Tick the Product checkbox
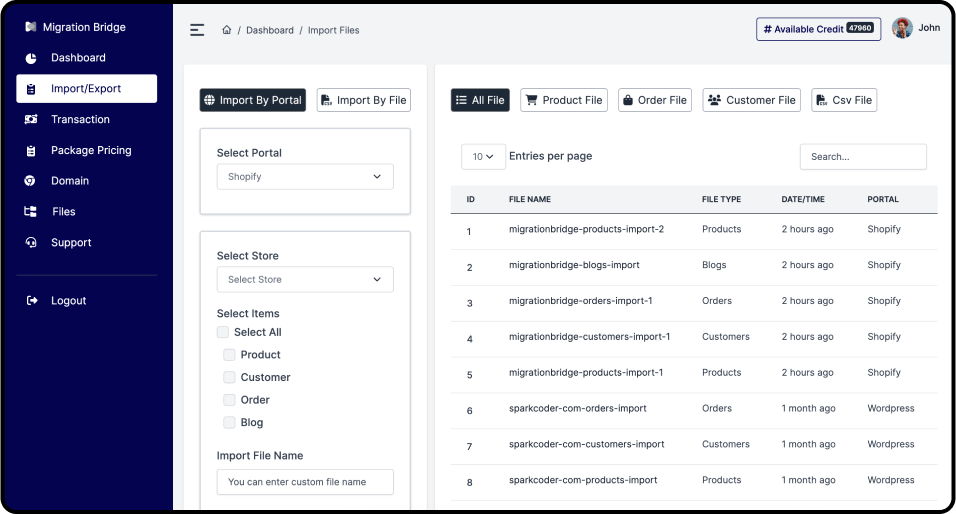 pyautogui.click(x=229, y=355)
